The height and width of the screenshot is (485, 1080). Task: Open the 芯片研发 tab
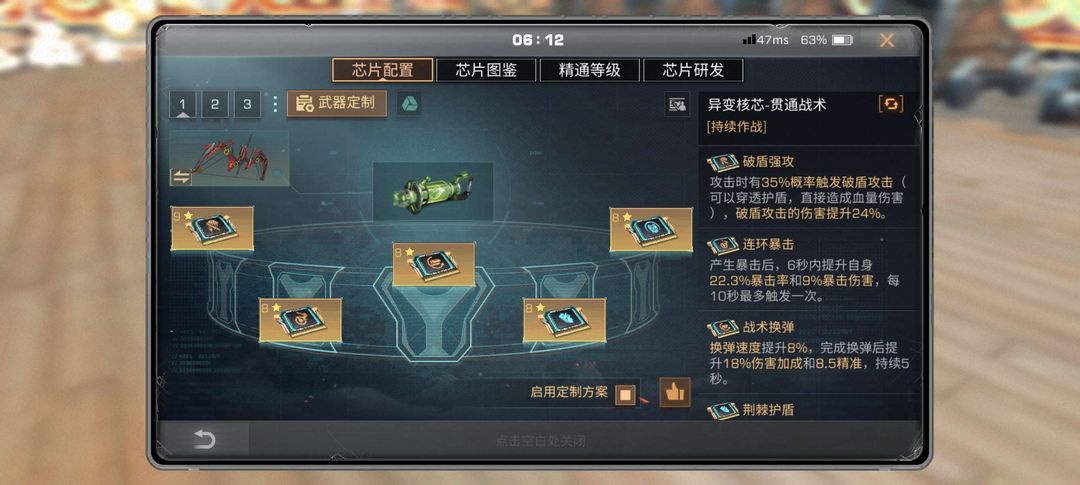point(693,70)
